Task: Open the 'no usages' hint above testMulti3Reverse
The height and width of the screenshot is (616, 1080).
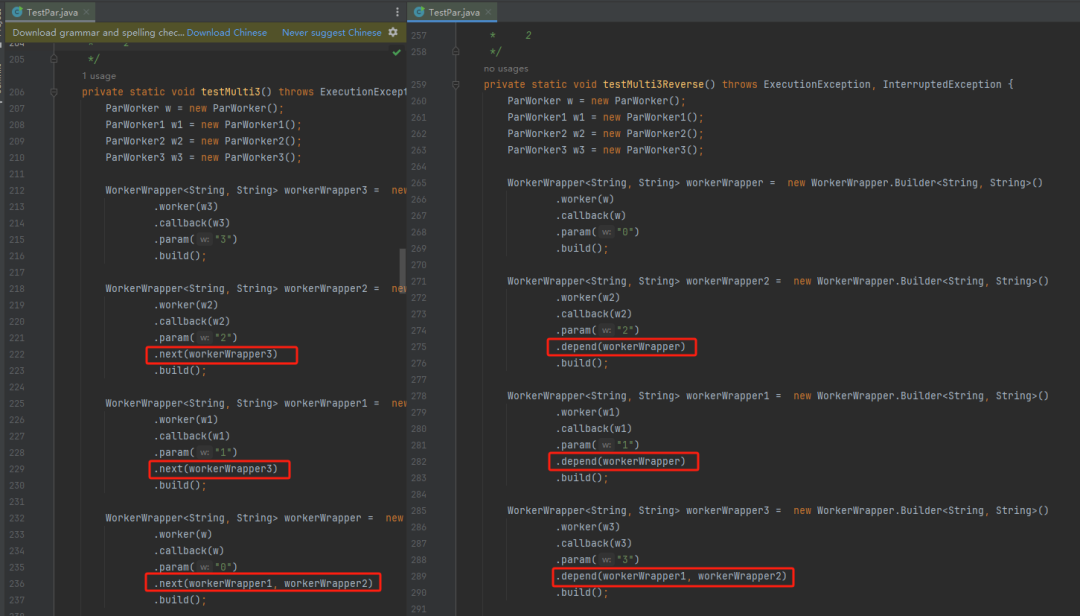Action: [506, 68]
